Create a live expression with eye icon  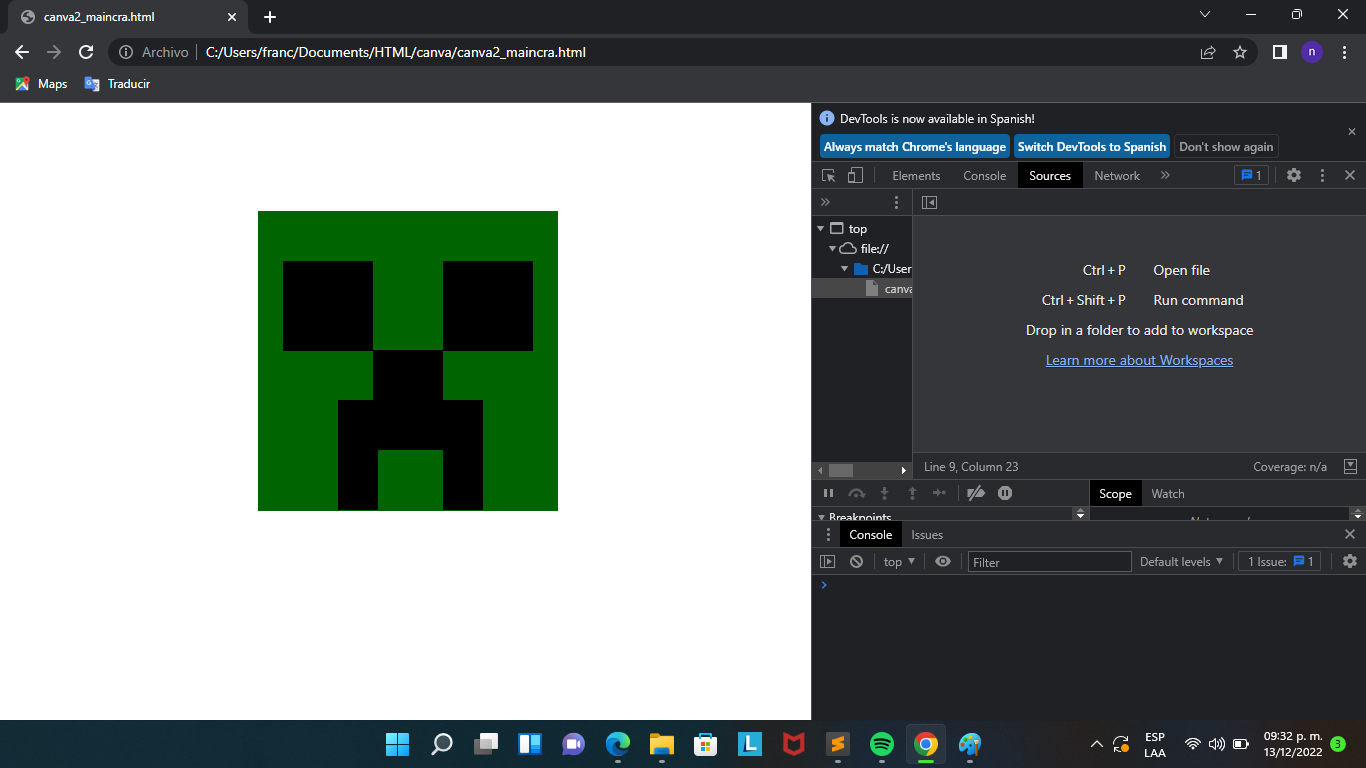(943, 562)
